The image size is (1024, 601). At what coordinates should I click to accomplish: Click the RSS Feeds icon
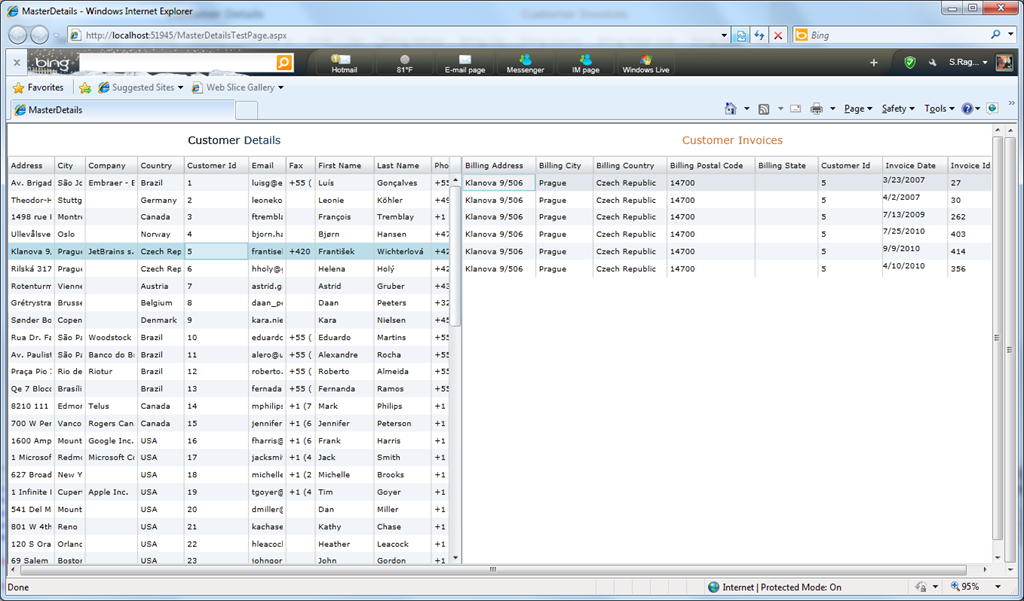tap(763, 109)
